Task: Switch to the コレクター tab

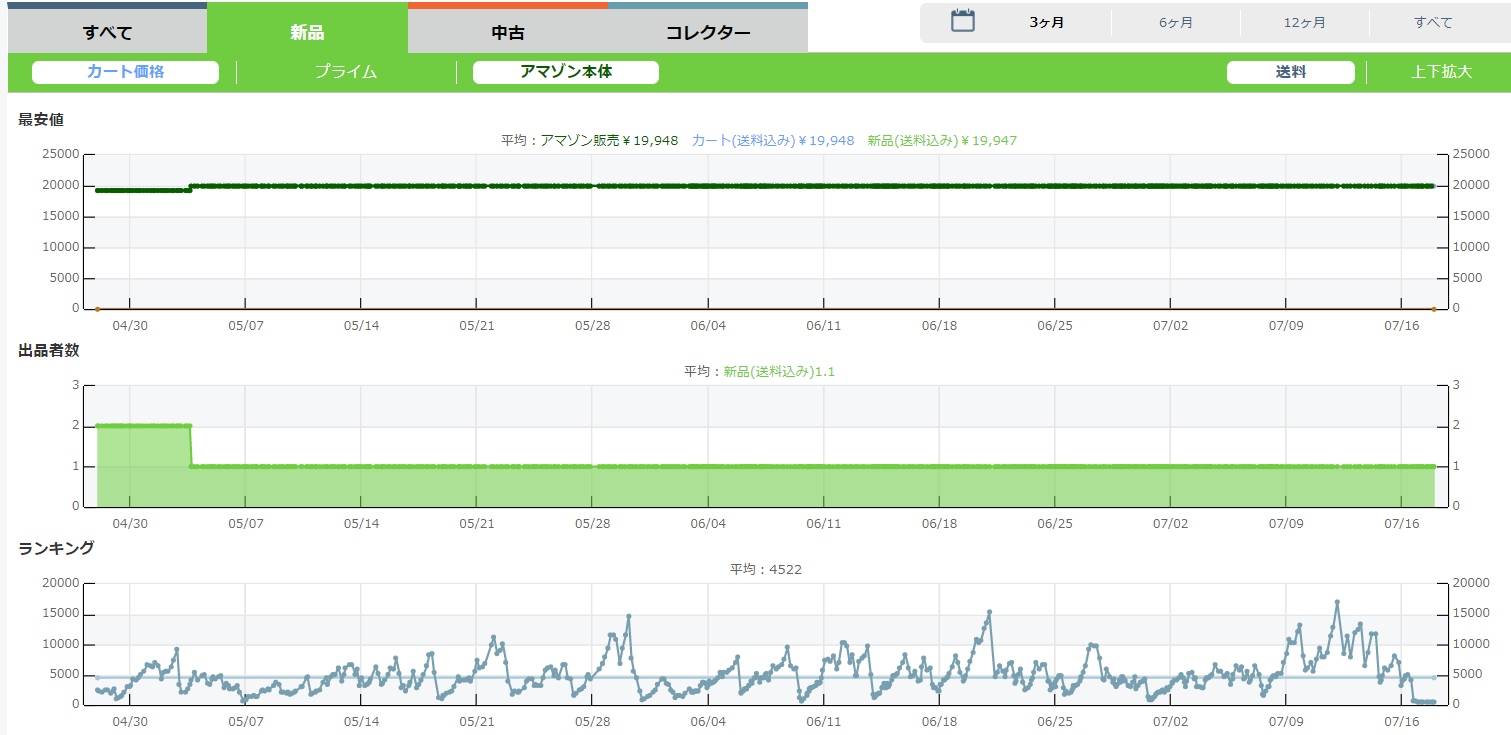Action: click(x=708, y=32)
